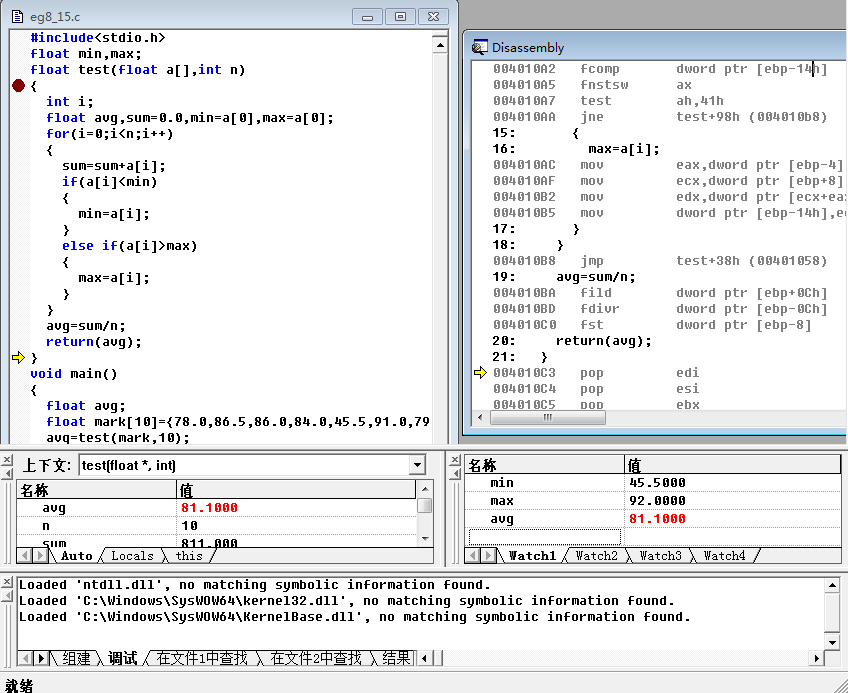Restore the eg8_15.c source window
Image resolution: width=848 pixels, height=693 pixels.
(x=401, y=17)
